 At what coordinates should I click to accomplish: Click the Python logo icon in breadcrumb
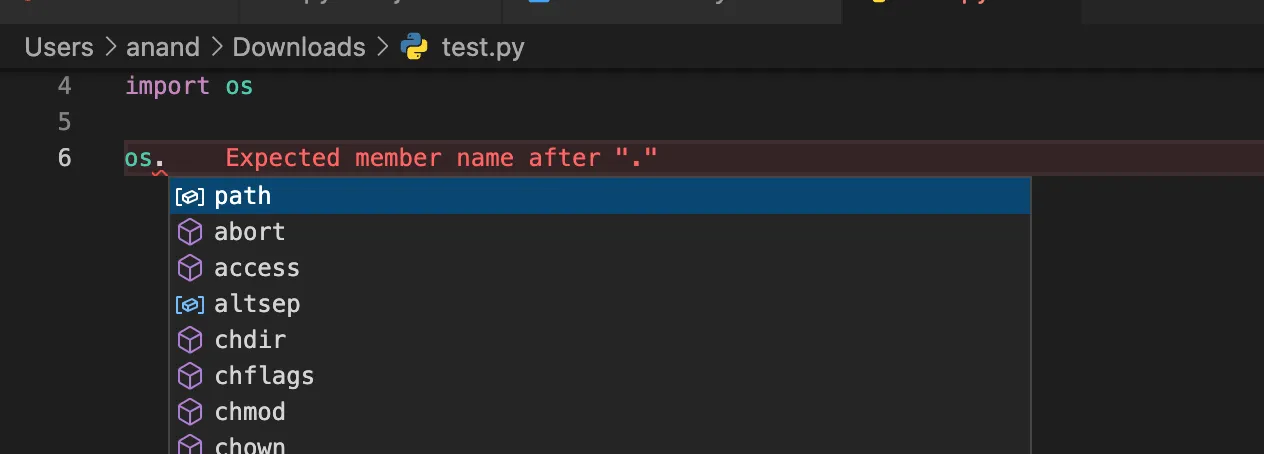click(x=414, y=48)
